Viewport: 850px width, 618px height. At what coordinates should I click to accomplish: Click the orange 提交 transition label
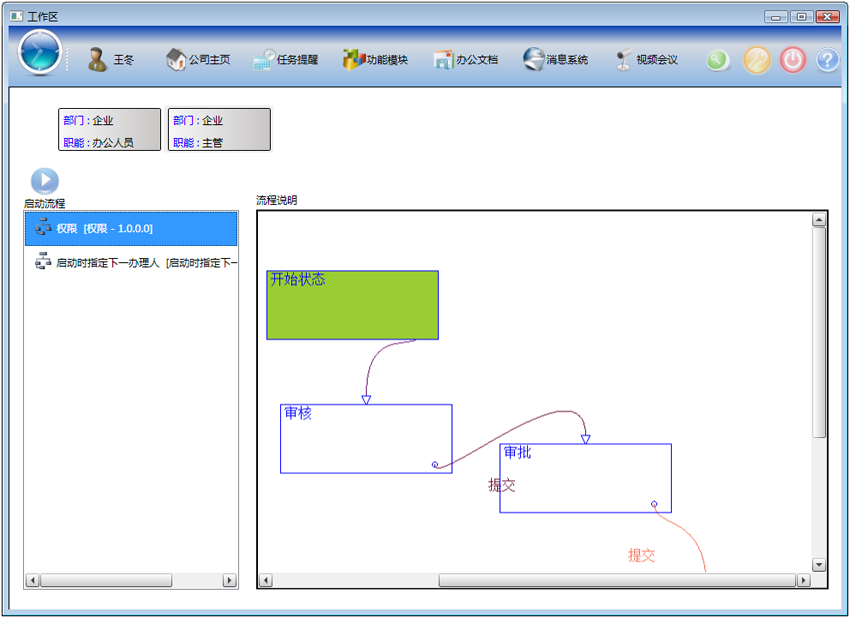click(x=641, y=555)
